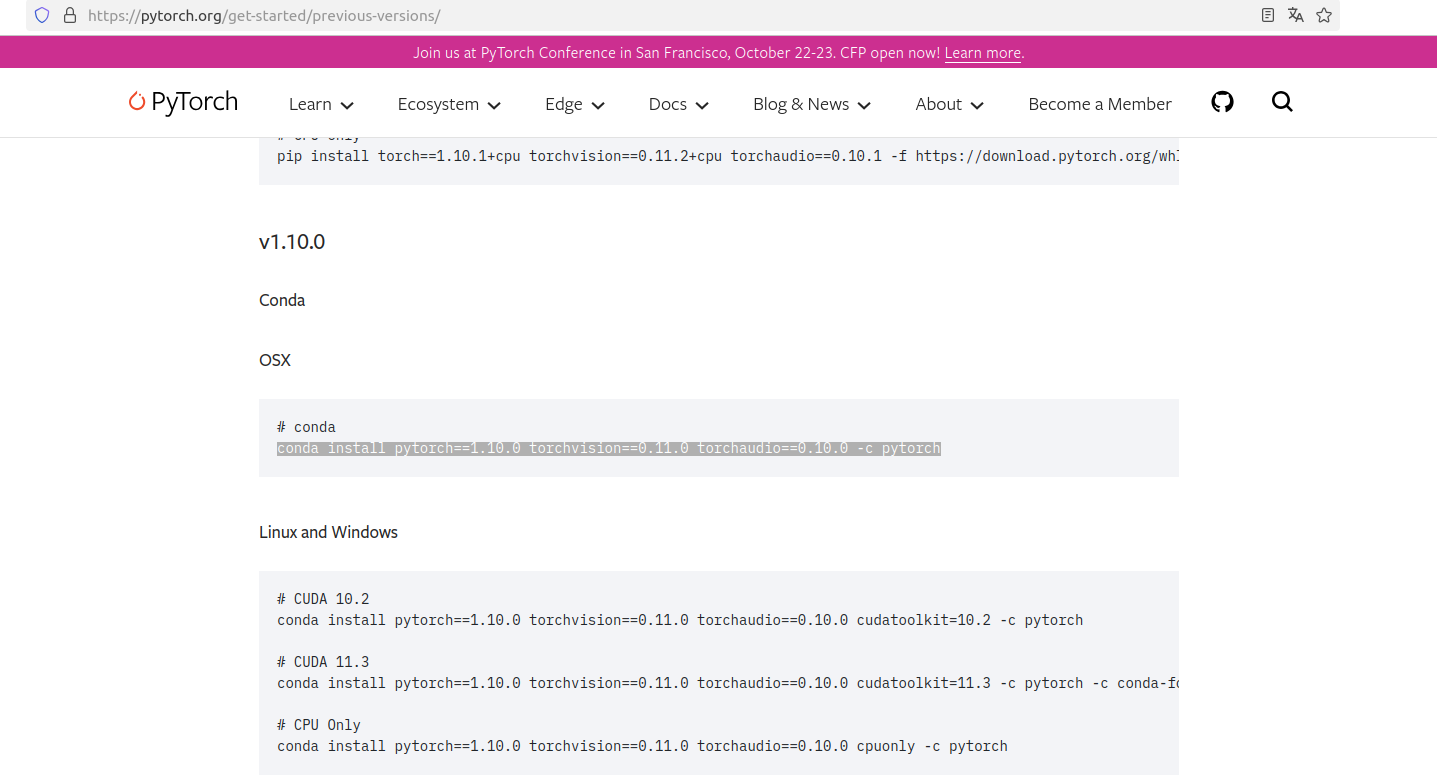
Task: Open the PyTorch GitHub icon link
Action: [x=1222, y=102]
